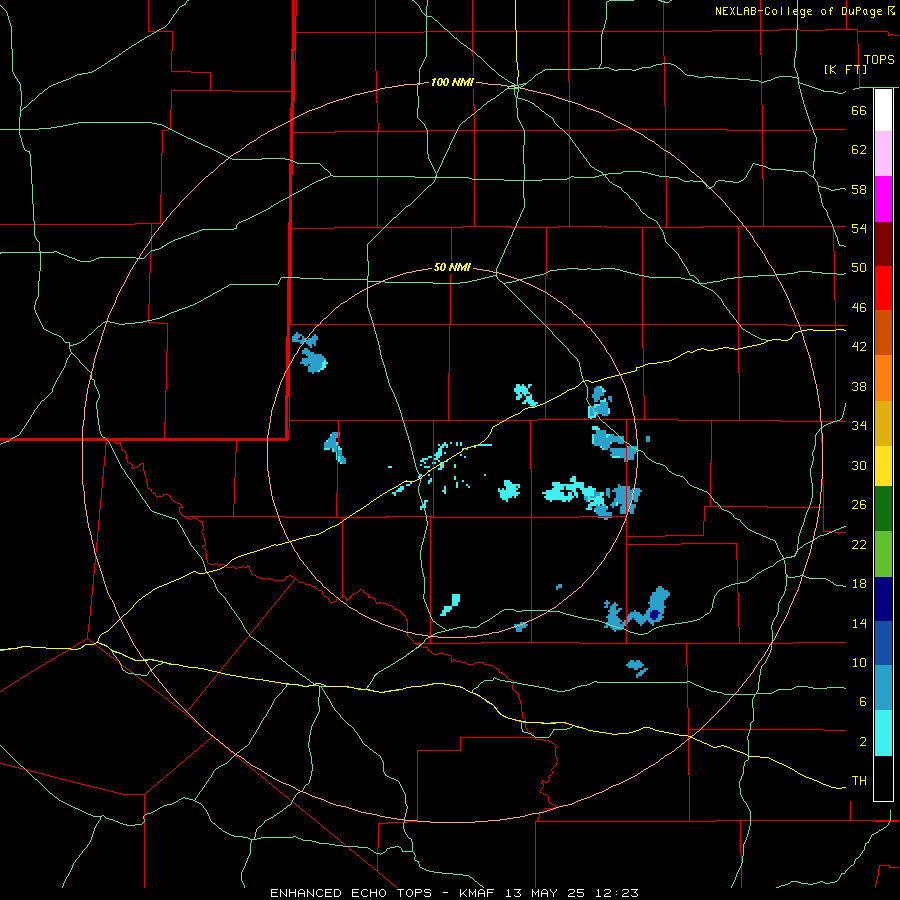Viewport: 900px width, 900px height.
Task: Select the light pink legend swatch
Action: [883, 153]
